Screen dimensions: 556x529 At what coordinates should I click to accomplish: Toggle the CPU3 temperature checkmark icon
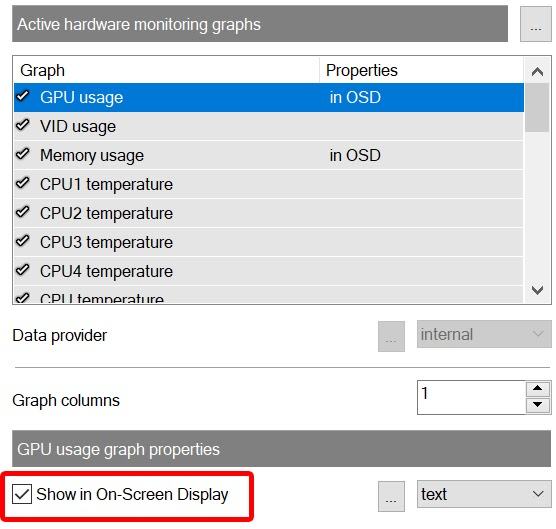23,241
